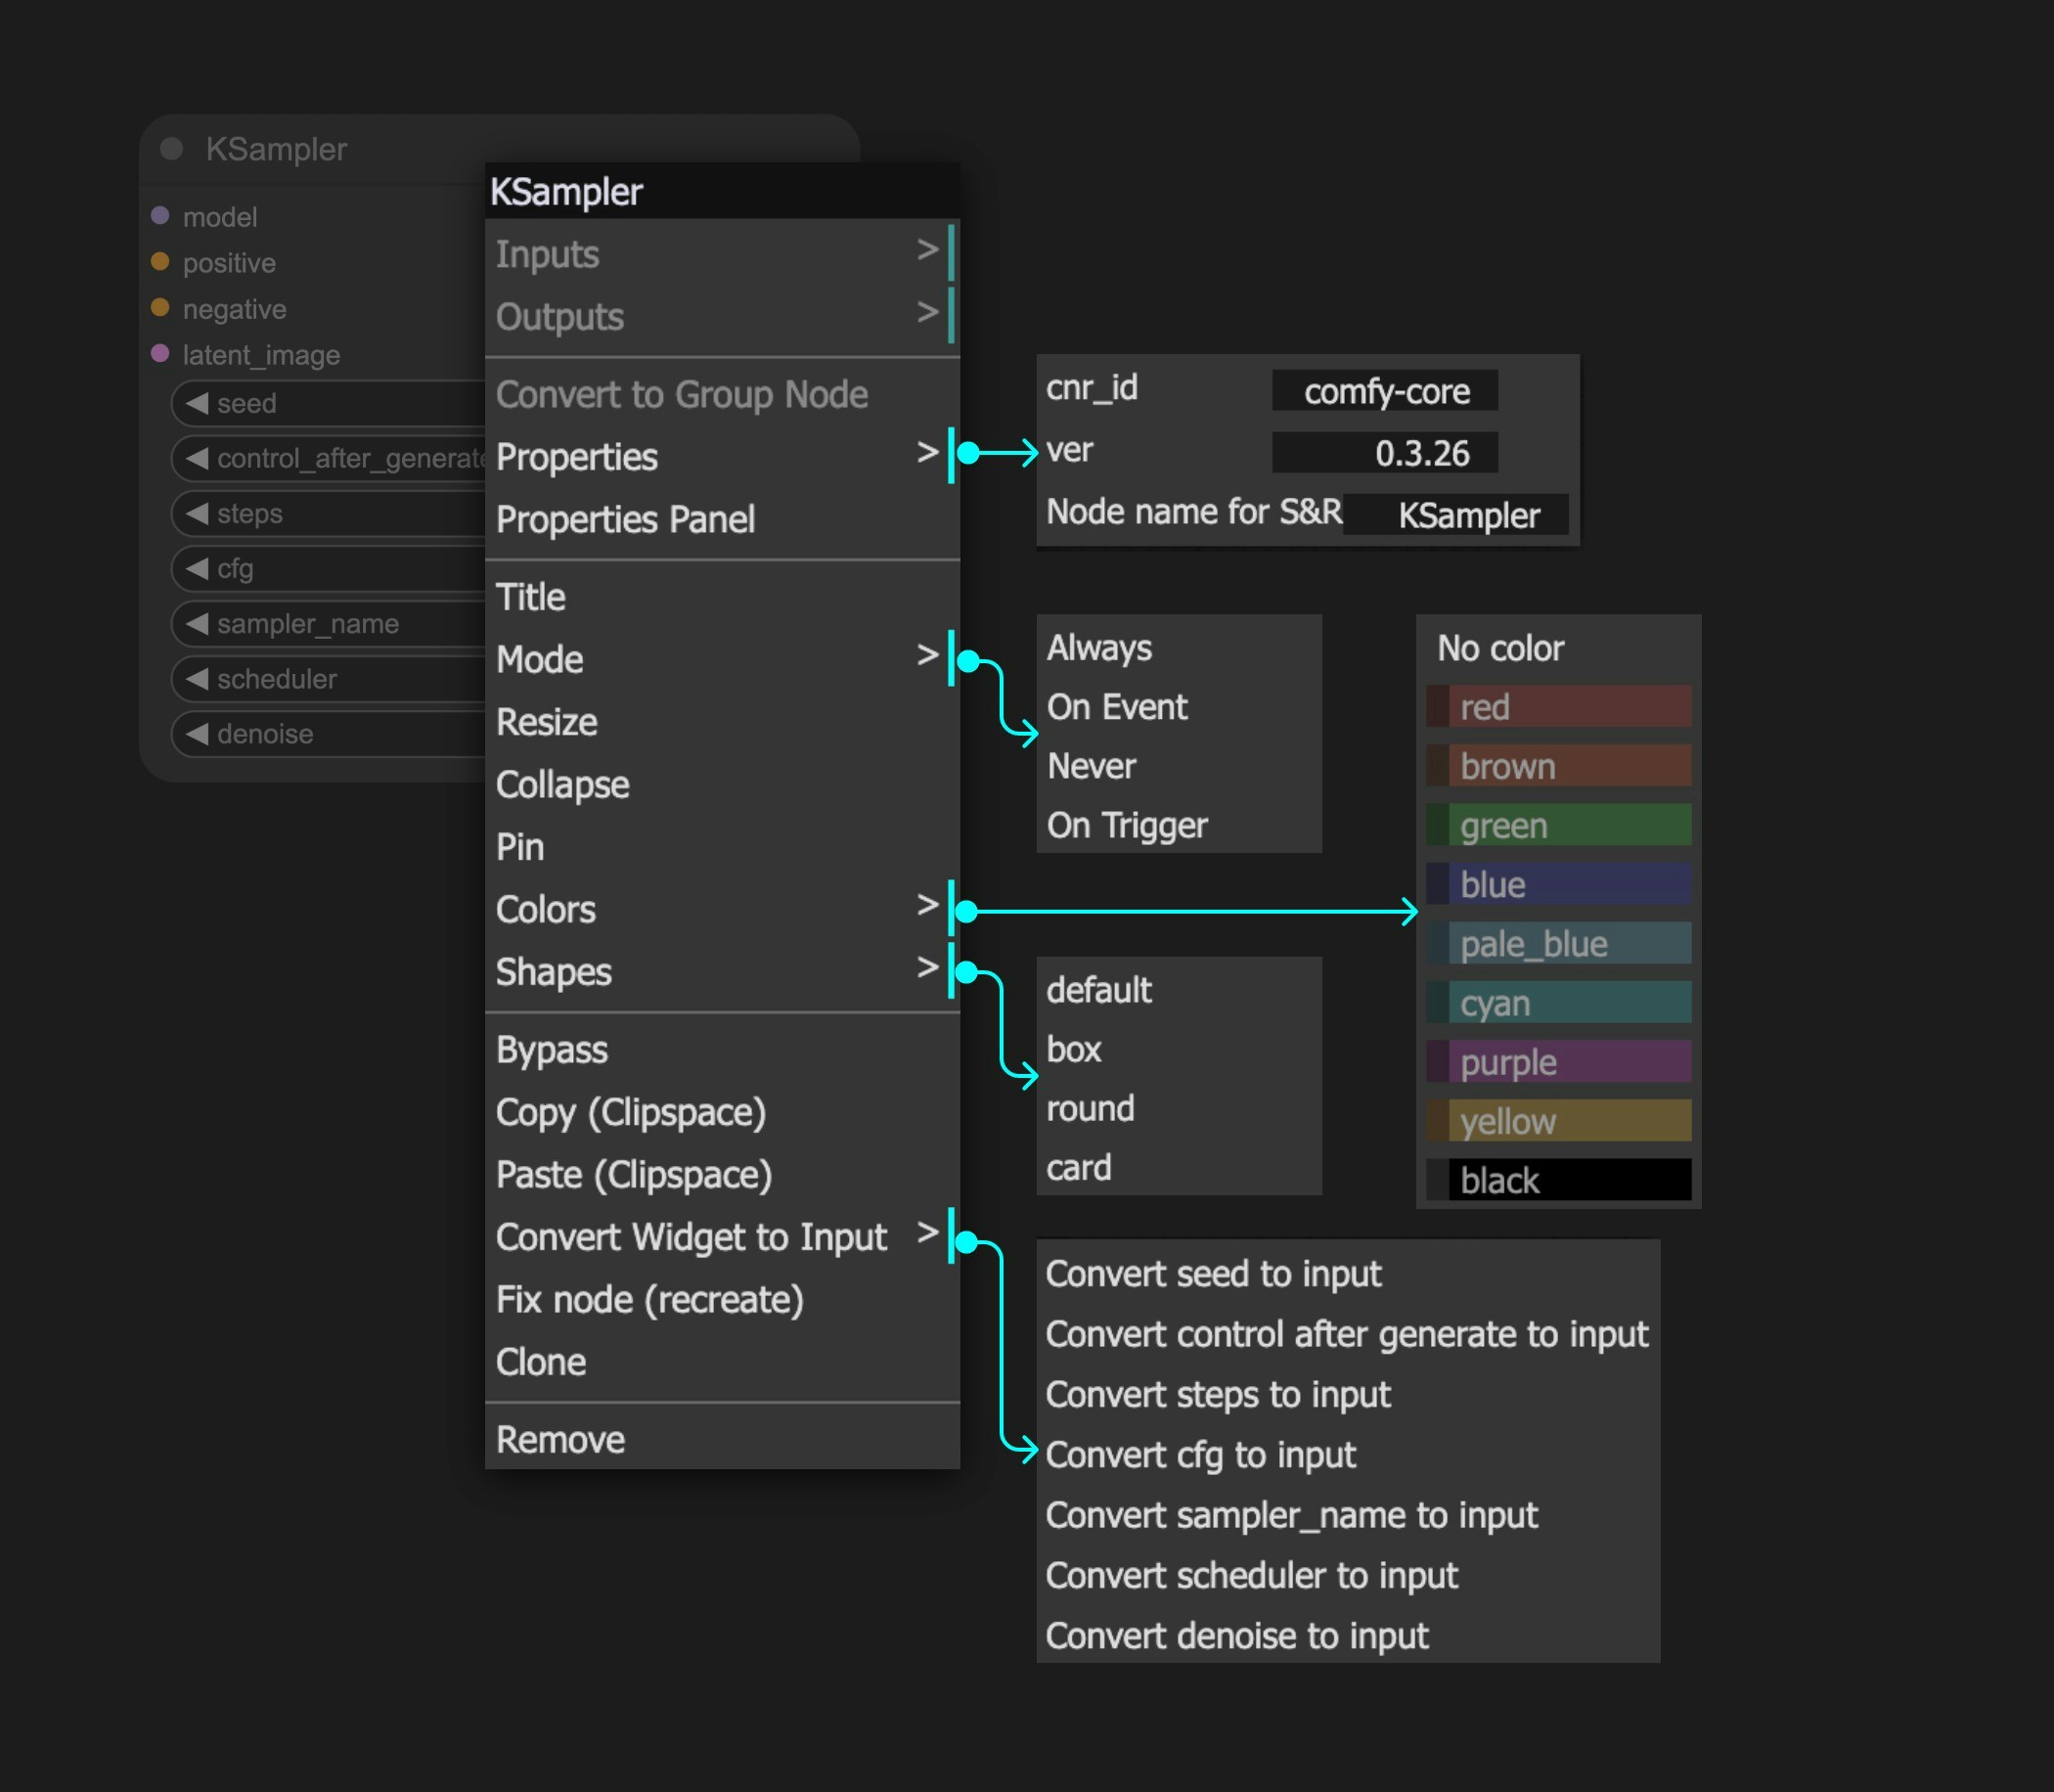The image size is (2054, 1792).
Task: Click the positive input dot
Action: [x=159, y=262]
